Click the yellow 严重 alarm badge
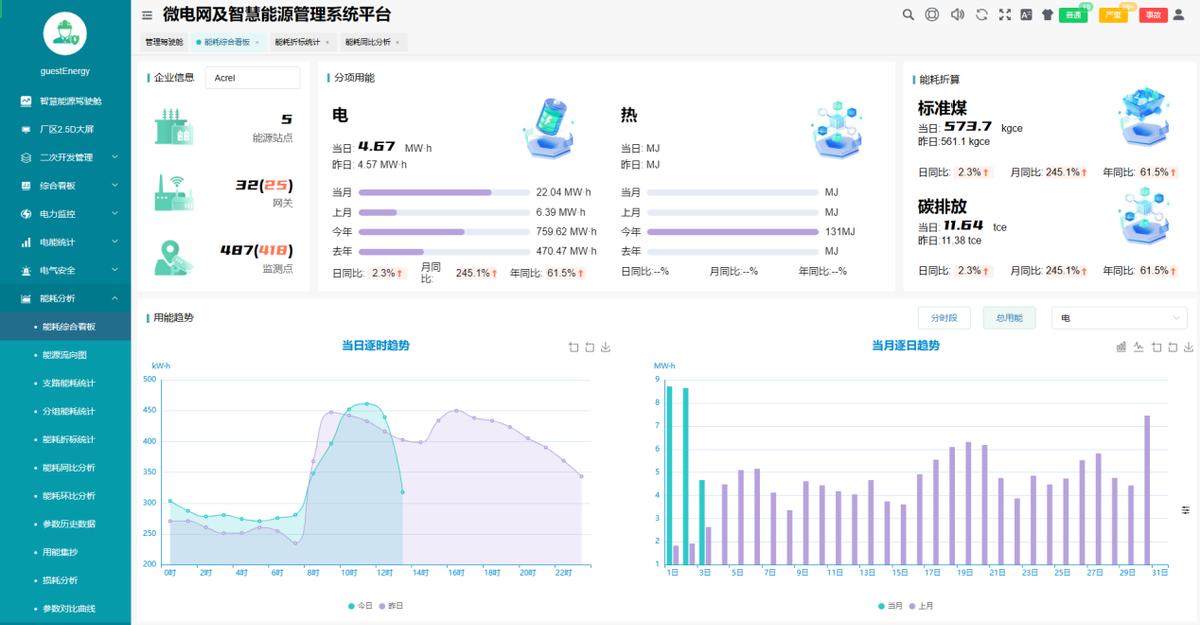1200x625 pixels. point(1113,15)
